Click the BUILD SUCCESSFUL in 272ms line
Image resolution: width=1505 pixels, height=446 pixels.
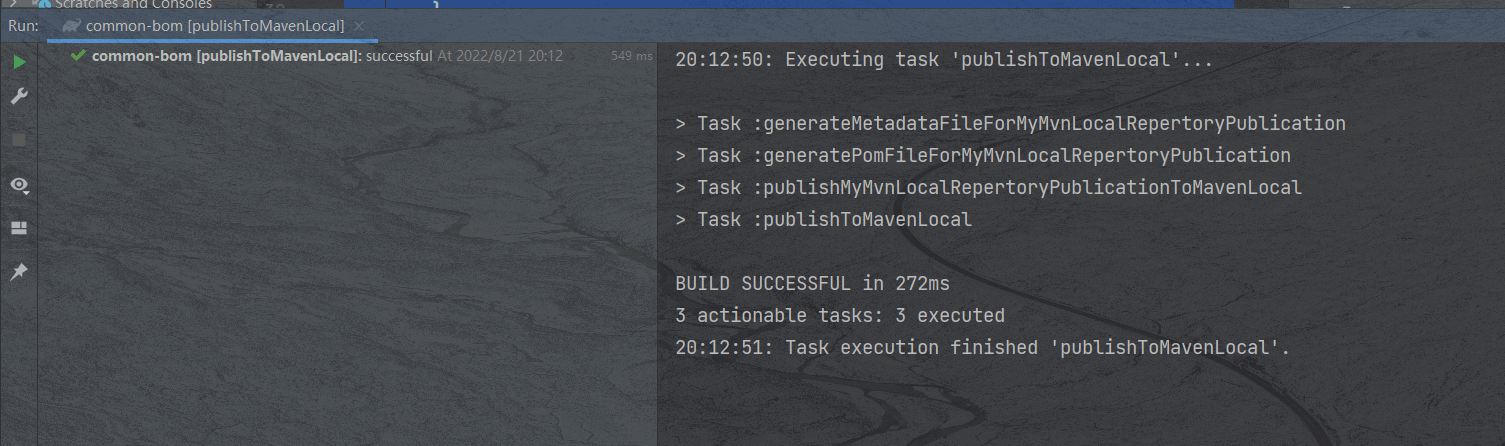[813, 284]
